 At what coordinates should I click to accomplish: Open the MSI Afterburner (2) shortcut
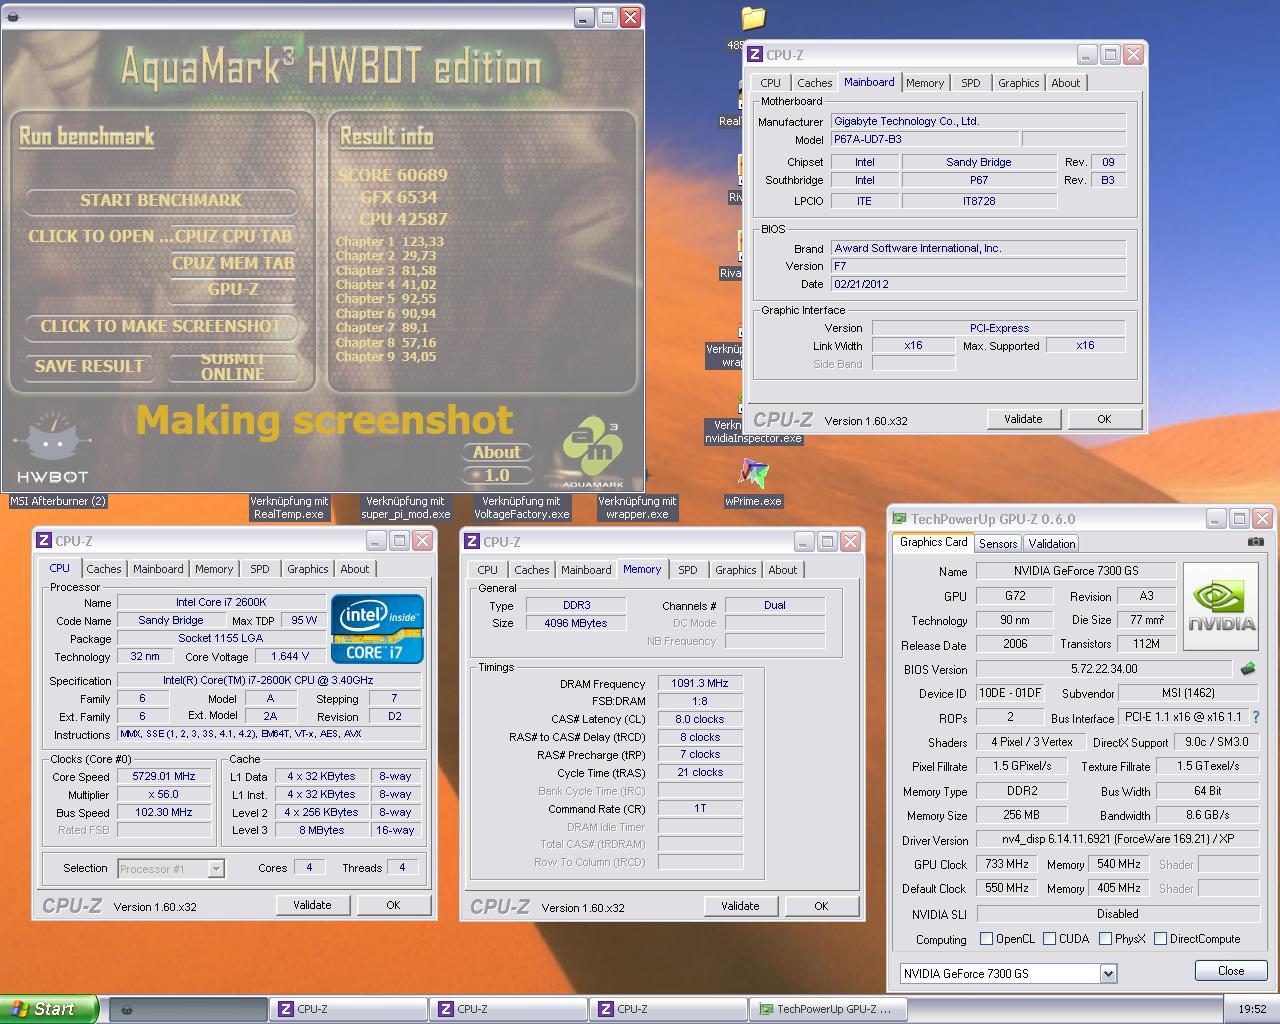click(x=58, y=501)
